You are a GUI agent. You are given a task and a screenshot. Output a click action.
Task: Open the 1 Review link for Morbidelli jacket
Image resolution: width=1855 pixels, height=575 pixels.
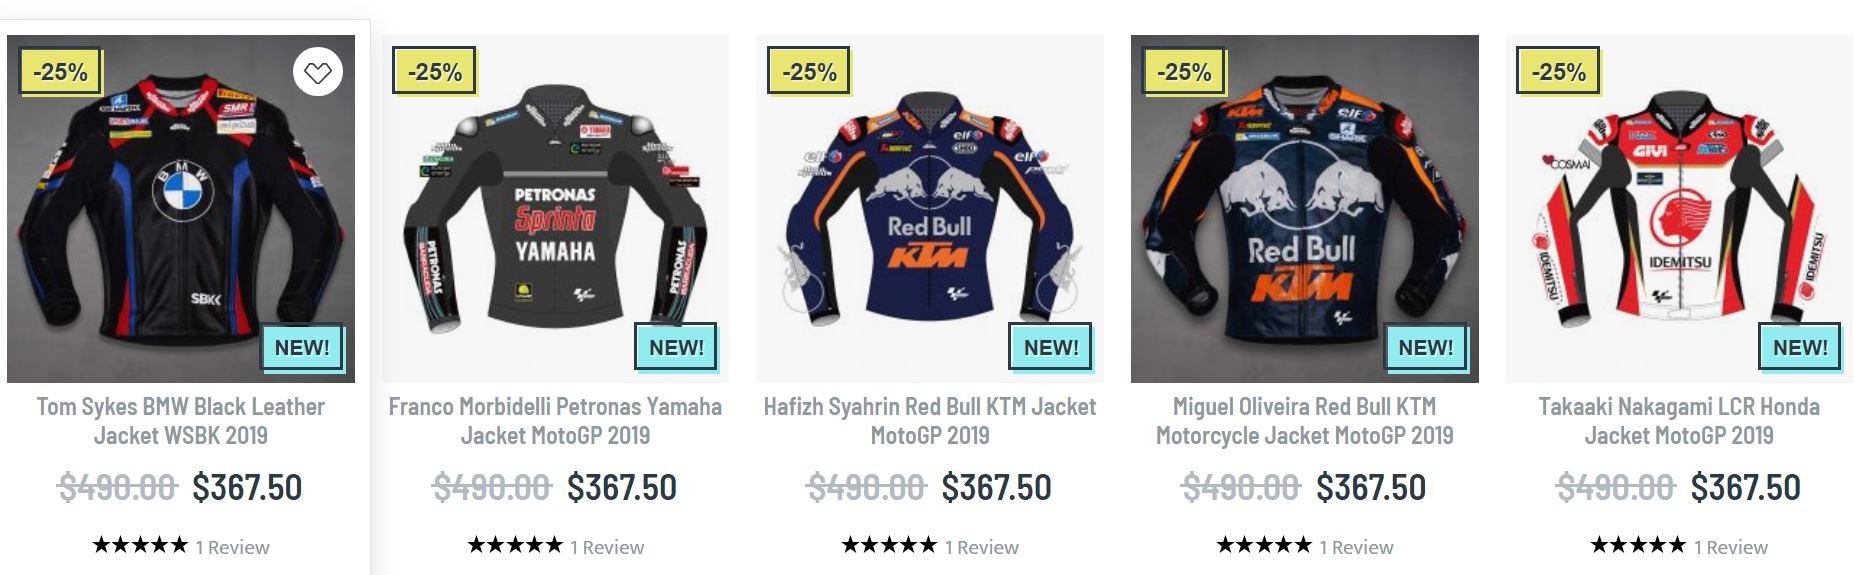pyautogui.click(x=607, y=547)
